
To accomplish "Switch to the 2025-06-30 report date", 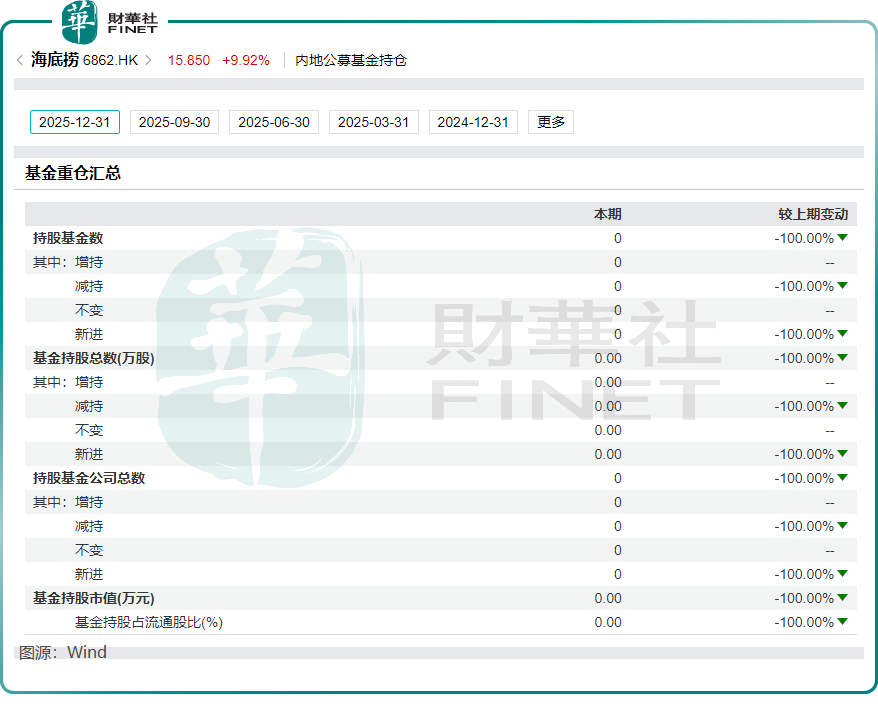I will click(274, 122).
